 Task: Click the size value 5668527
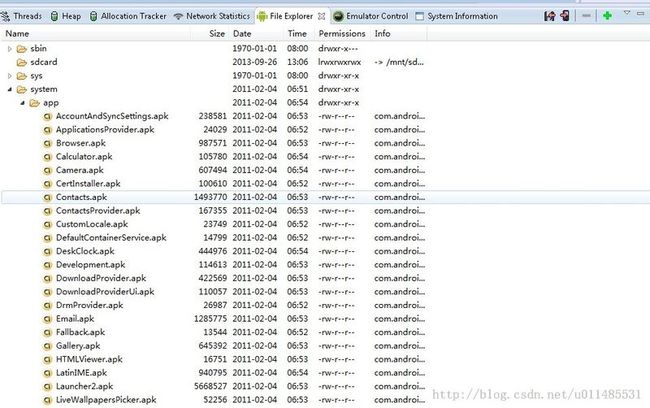tap(210, 386)
